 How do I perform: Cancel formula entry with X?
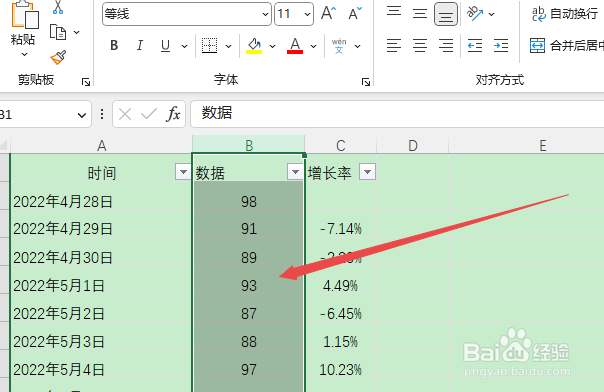coord(125,114)
